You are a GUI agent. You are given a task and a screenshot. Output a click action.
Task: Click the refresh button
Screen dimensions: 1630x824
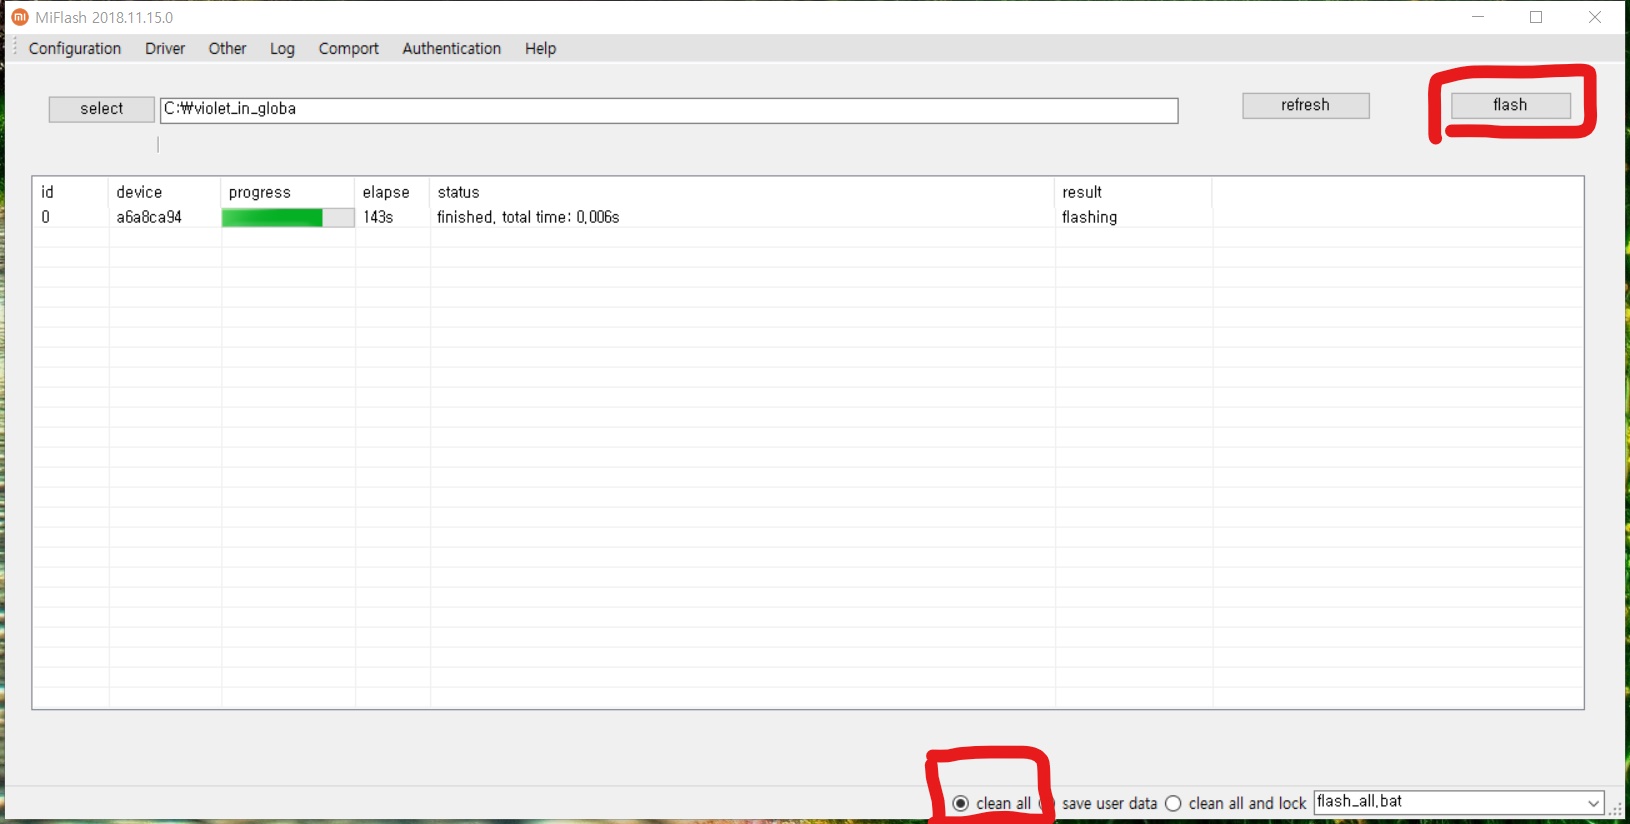coord(1306,105)
